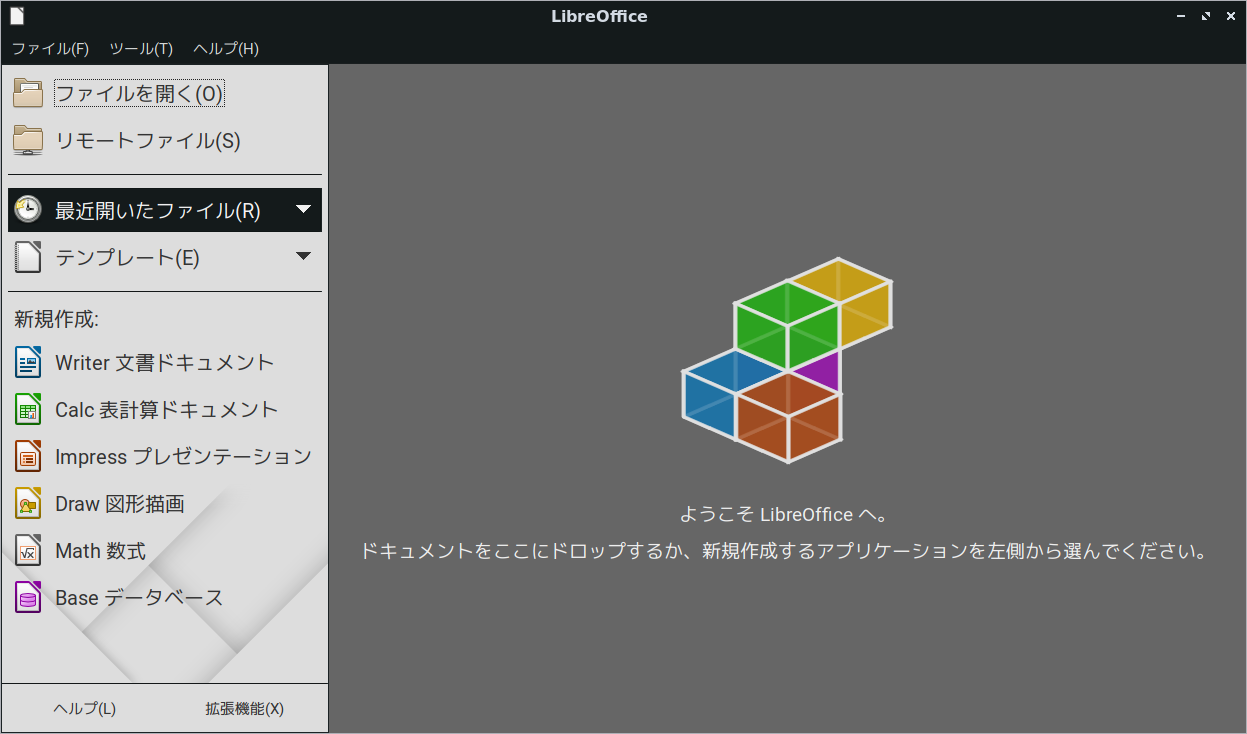Open the ヘルプ(H) menu

[226, 49]
